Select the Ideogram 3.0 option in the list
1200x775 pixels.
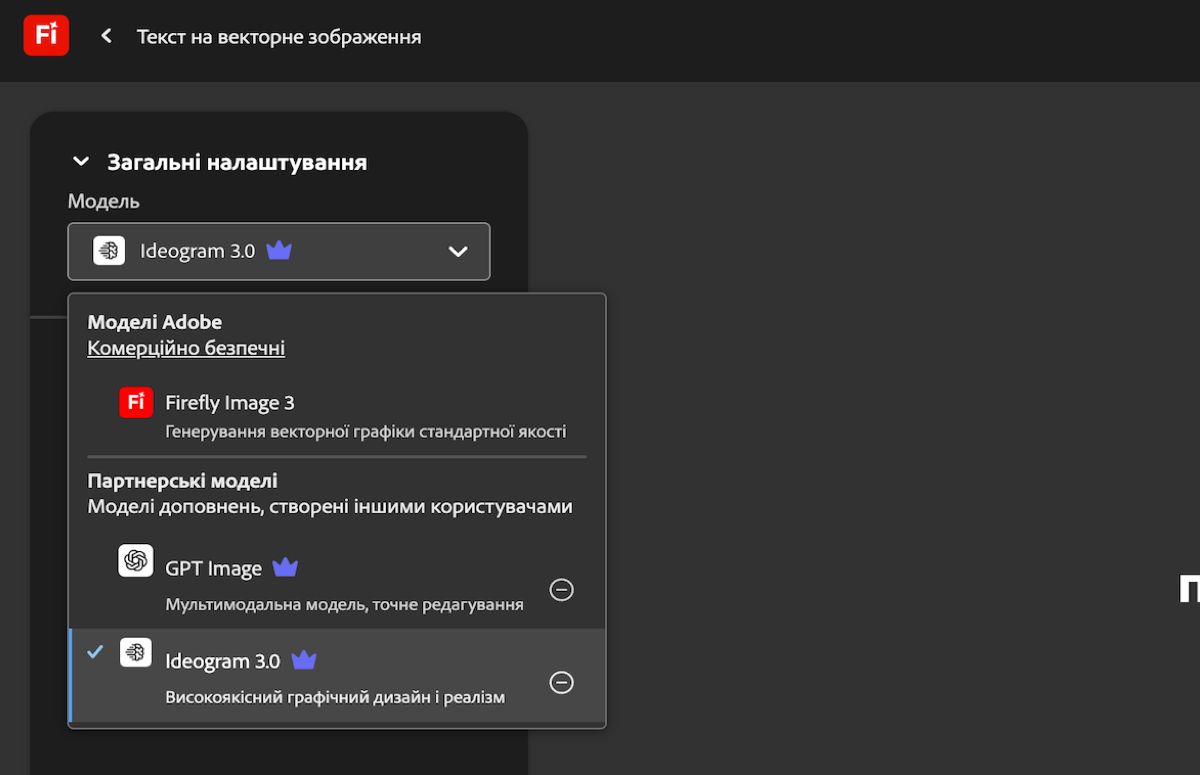pyautogui.click(x=337, y=675)
